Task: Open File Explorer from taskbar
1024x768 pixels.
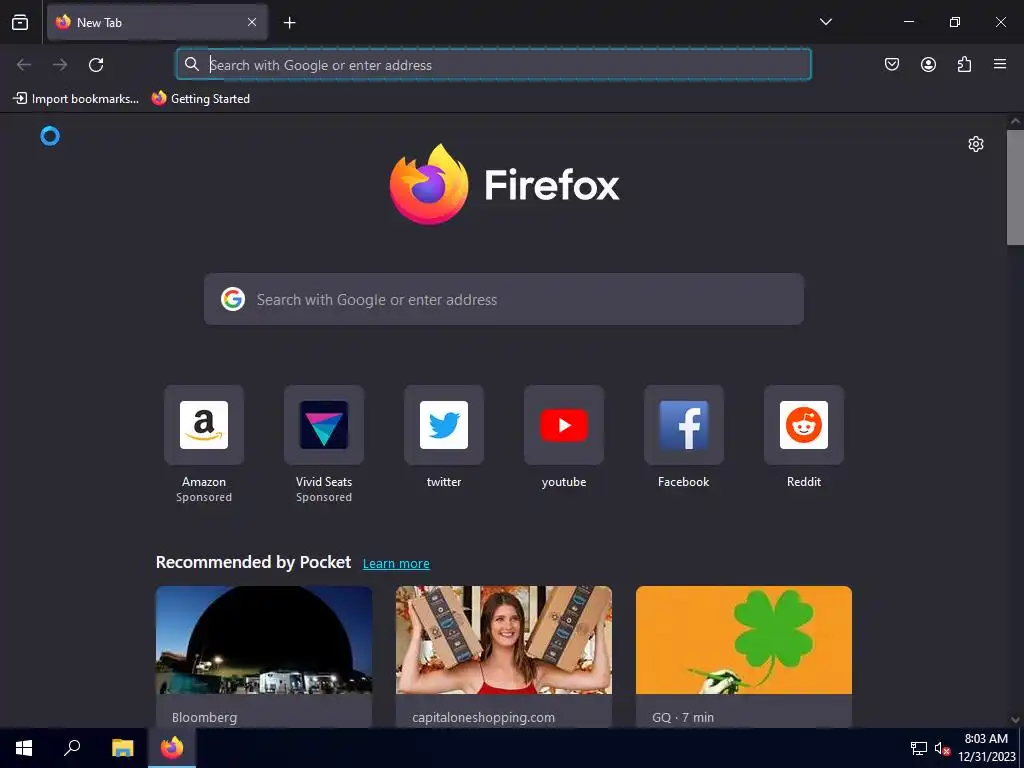Action: click(x=122, y=748)
